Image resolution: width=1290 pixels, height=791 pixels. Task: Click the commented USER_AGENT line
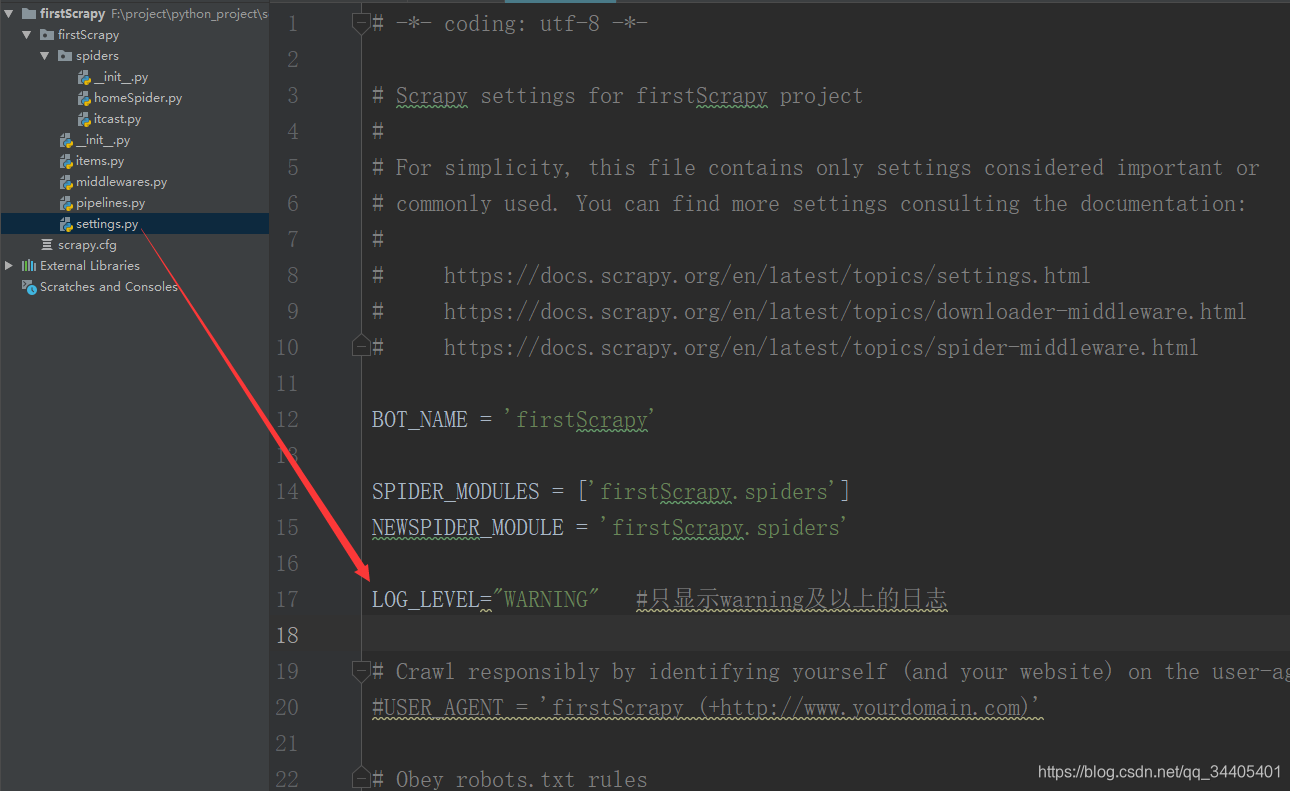(708, 707)
